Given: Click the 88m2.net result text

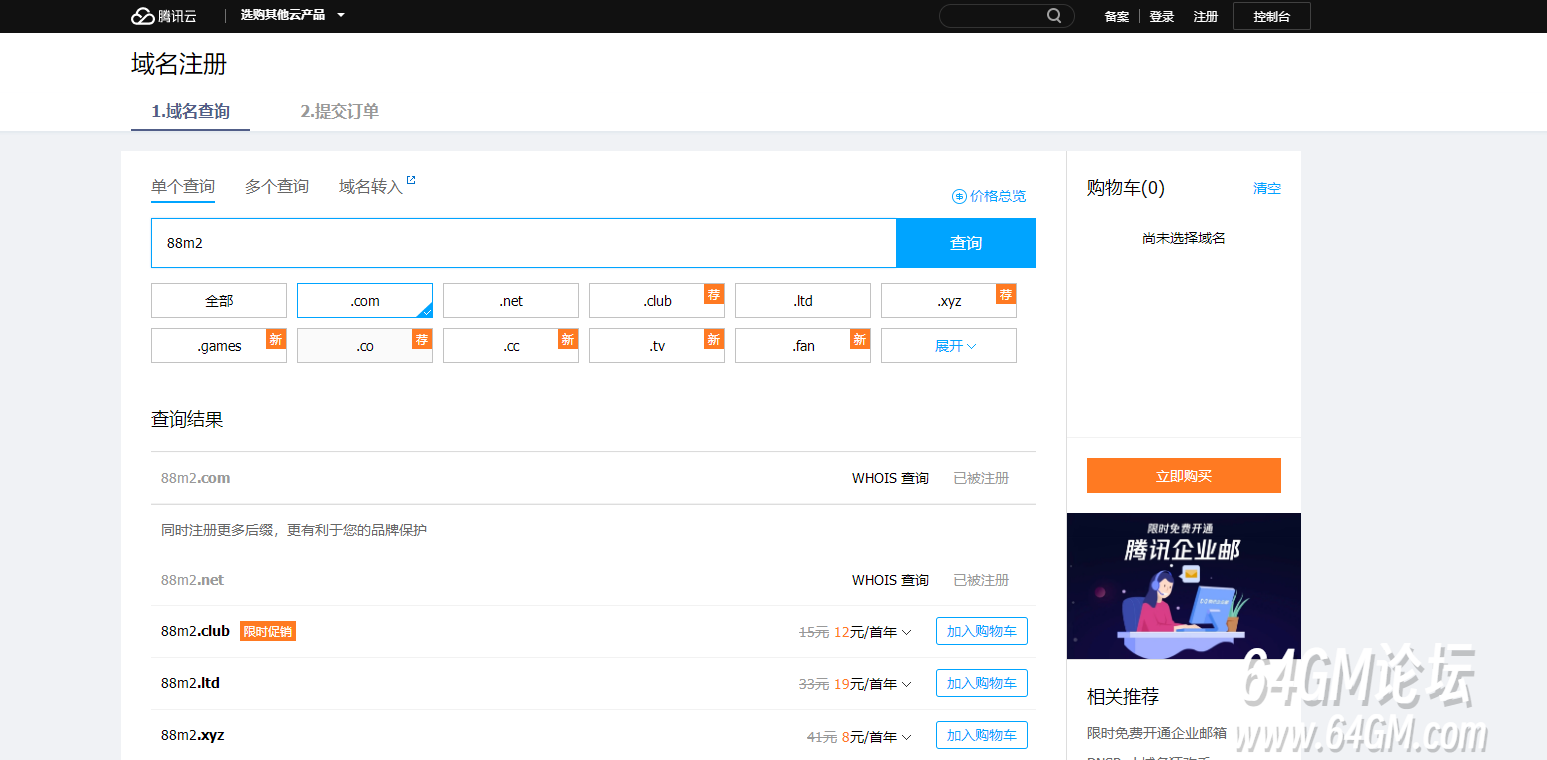Looking at the screenshot, I should click(192, 580).
